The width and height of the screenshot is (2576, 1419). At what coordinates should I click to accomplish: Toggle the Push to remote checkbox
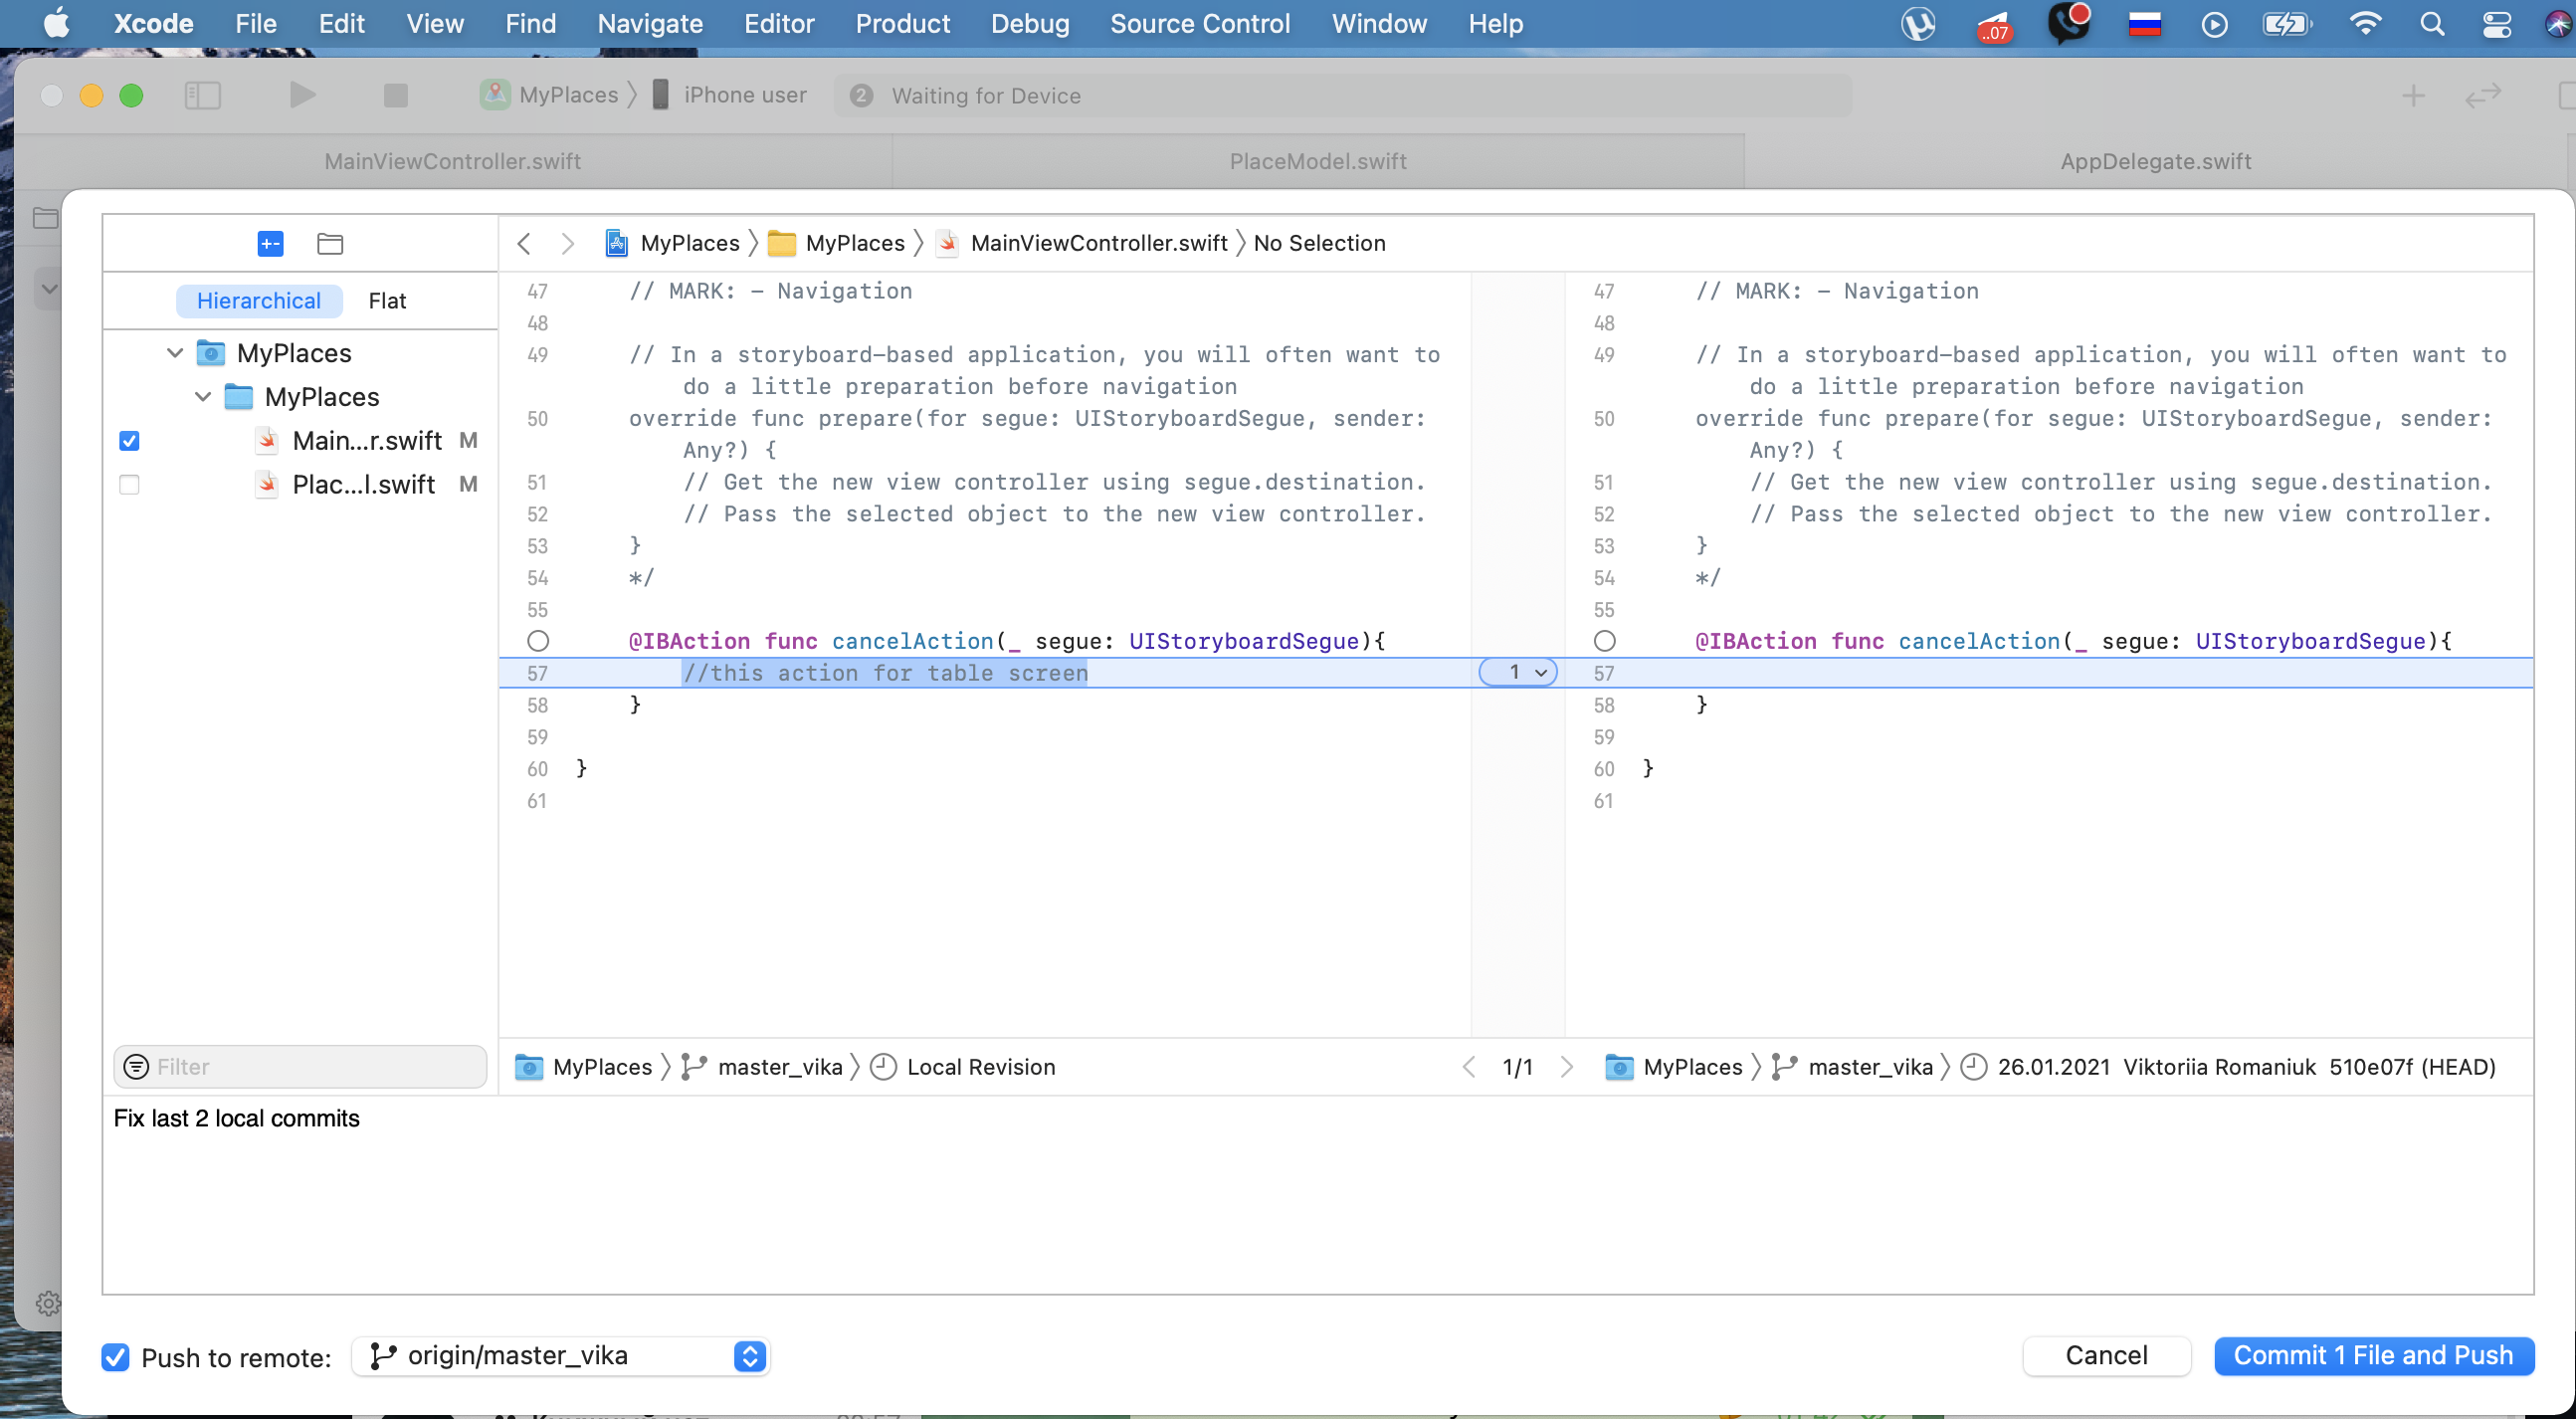[x=116, y=1356]
